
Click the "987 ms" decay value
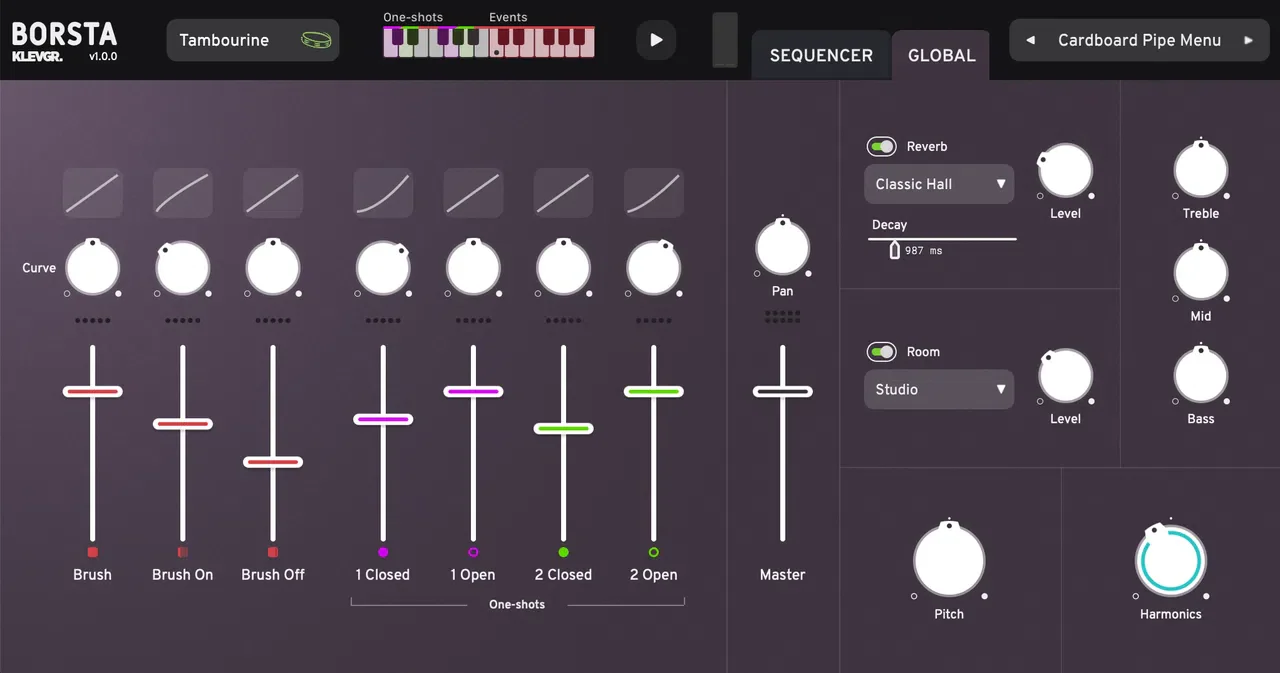coord(924,251)
